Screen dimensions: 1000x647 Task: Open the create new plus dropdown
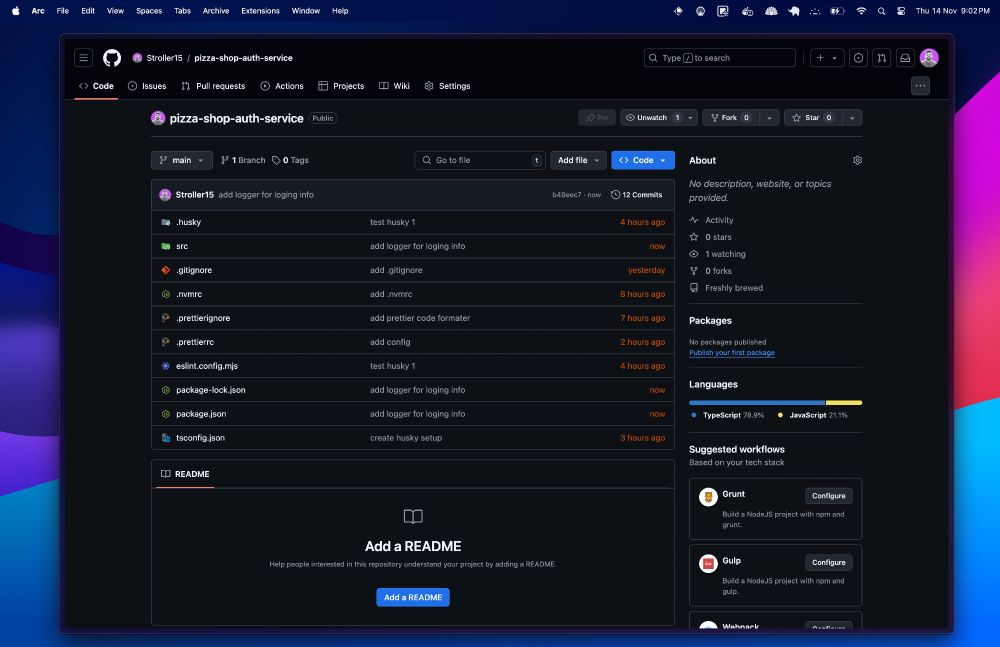click(827, 58)
